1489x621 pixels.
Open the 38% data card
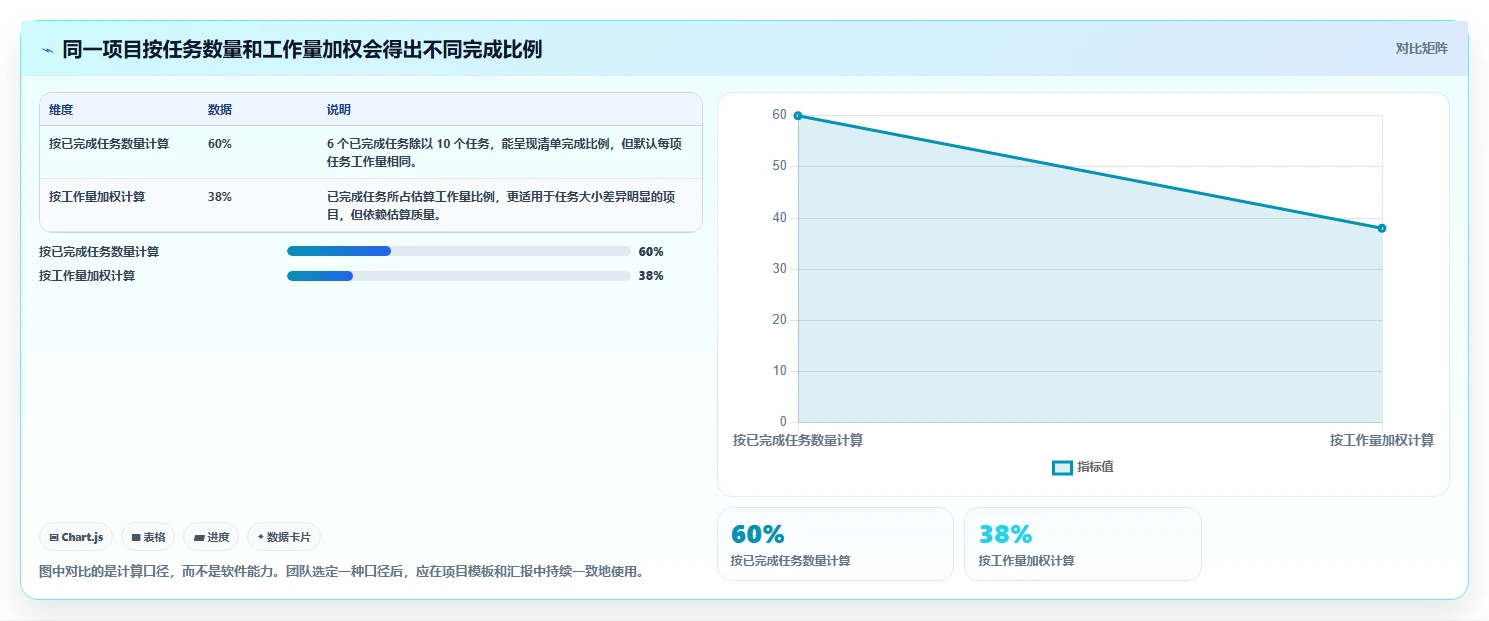1083,544
